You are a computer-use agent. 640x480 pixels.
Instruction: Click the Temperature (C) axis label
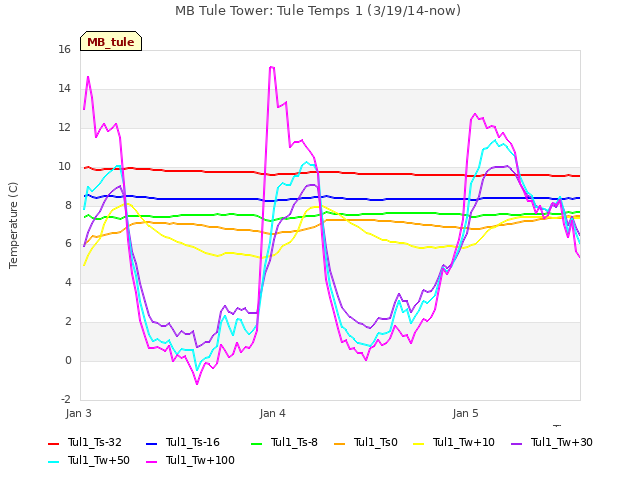point(13,225)
